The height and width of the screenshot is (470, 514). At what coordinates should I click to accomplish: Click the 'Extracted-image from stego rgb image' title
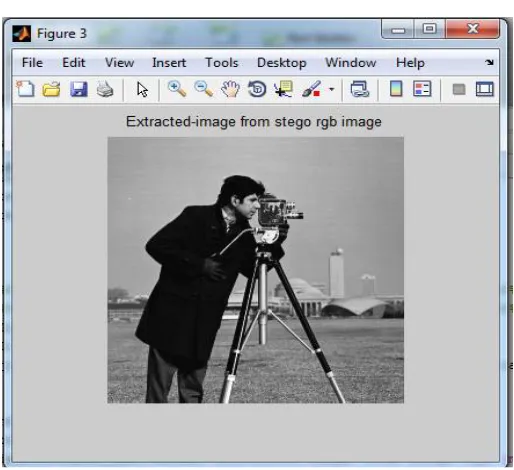[x=254, y=122]
